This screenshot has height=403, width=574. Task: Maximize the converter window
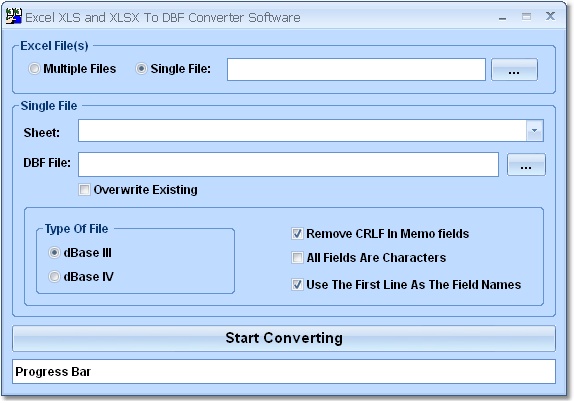tap(526, 16)
